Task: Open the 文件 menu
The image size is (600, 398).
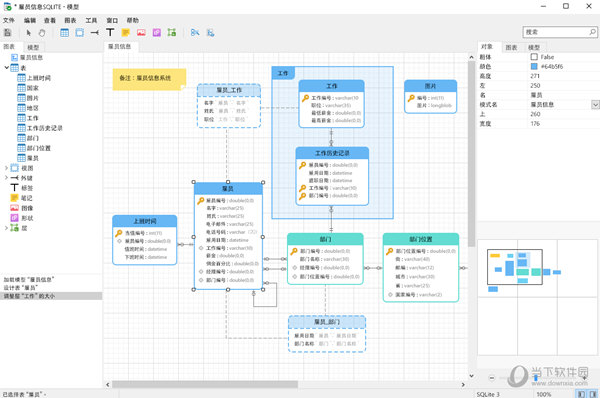Action: [9, 20]
